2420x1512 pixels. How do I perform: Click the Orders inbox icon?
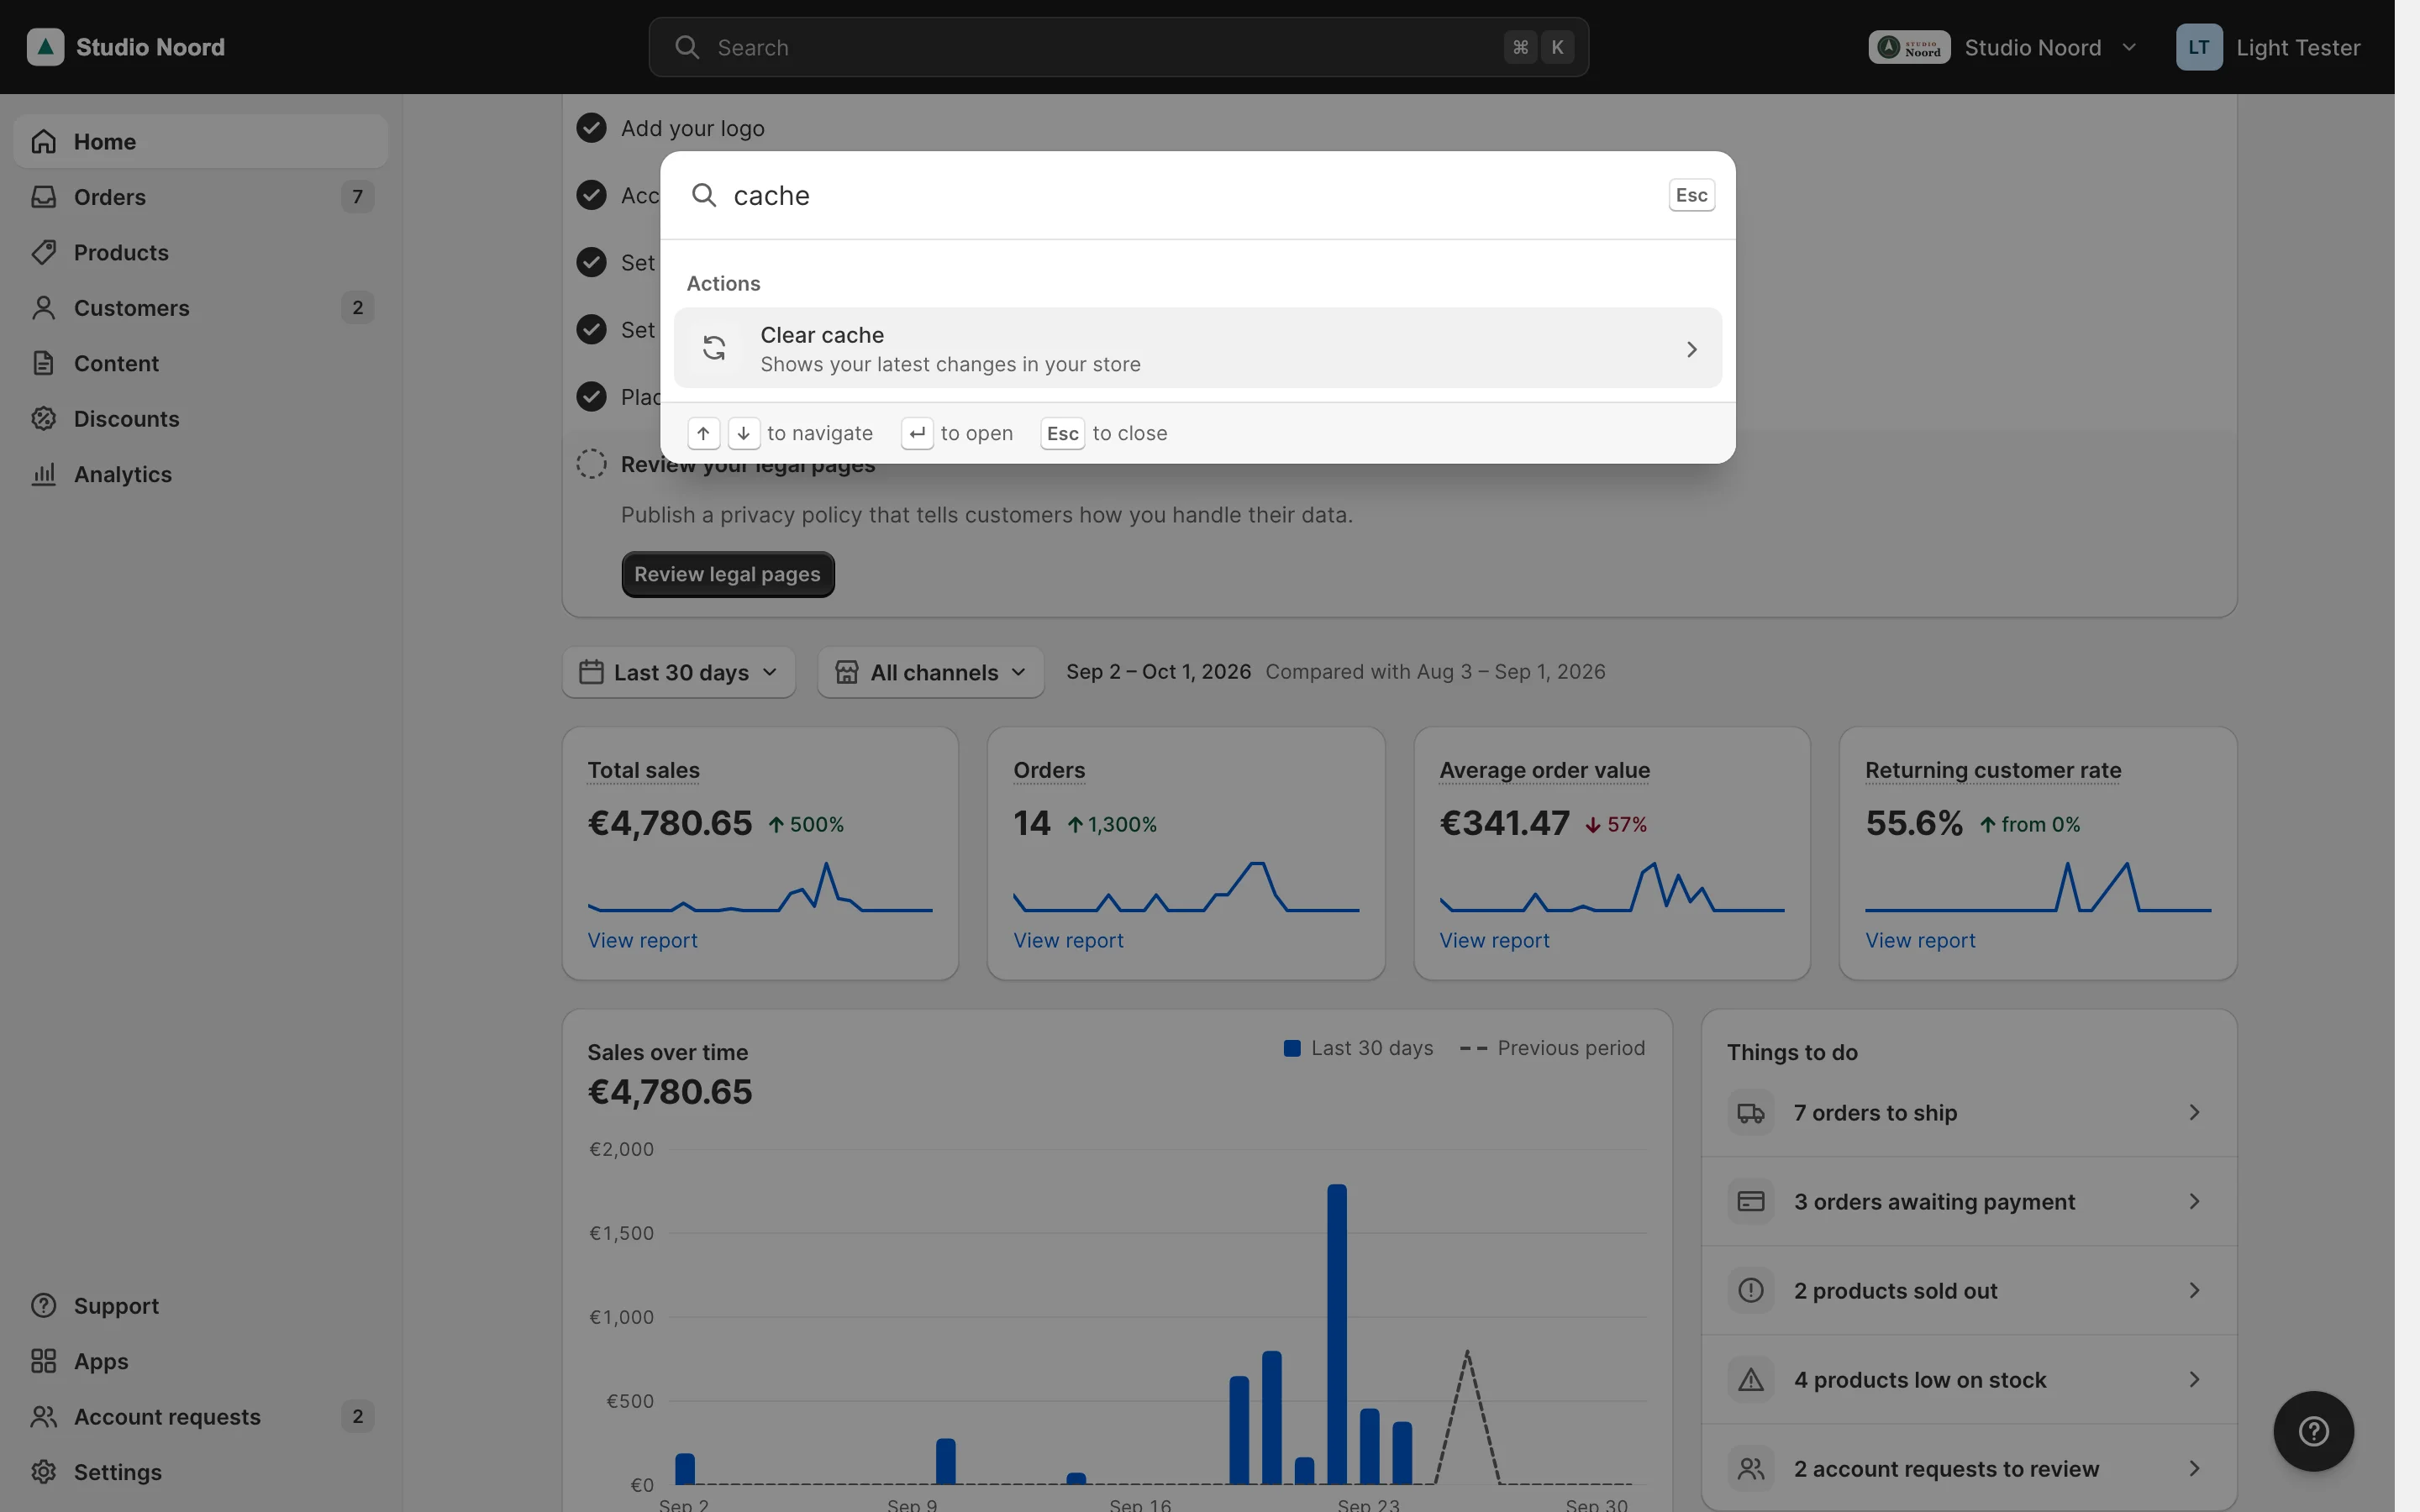pos(44,197)
